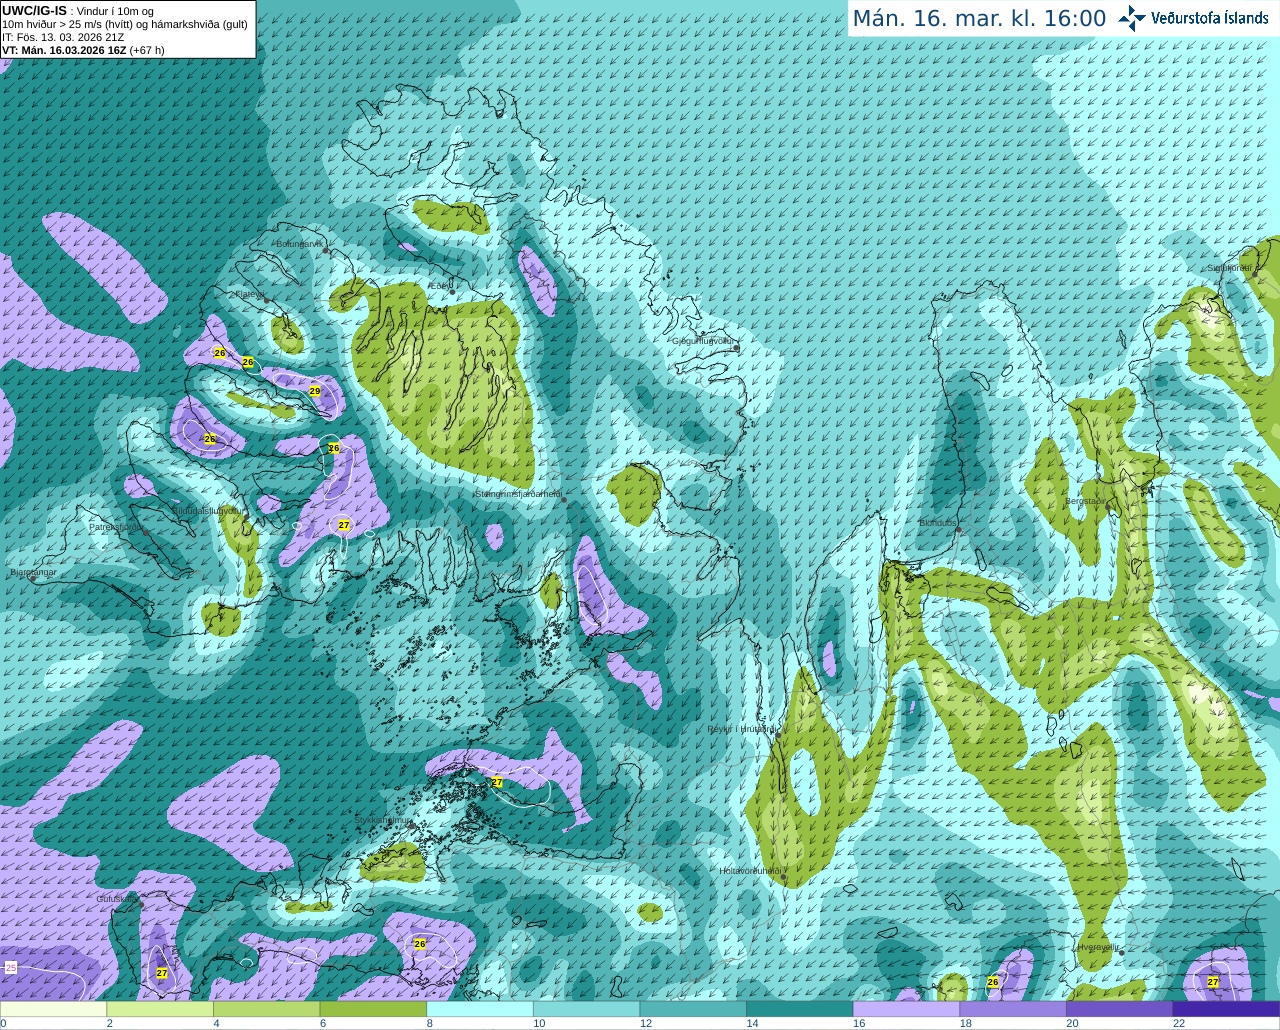This screenshot has height=1030, width=1280.
Task: Click the 27 gust marker southeast of Bíldudalsflugvöllur
Action: [344, 525]
